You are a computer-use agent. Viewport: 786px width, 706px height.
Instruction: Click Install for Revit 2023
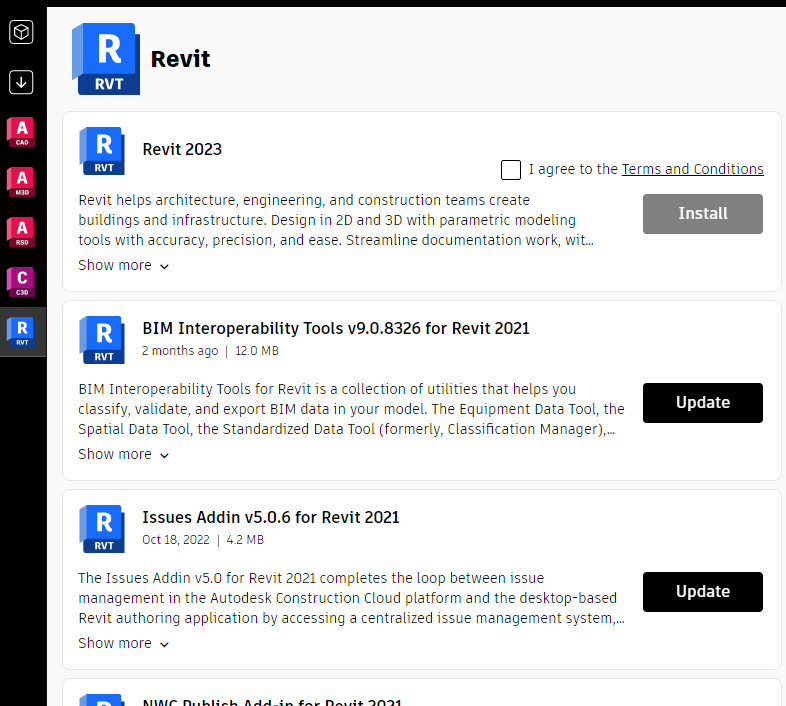tap(702, 214)
